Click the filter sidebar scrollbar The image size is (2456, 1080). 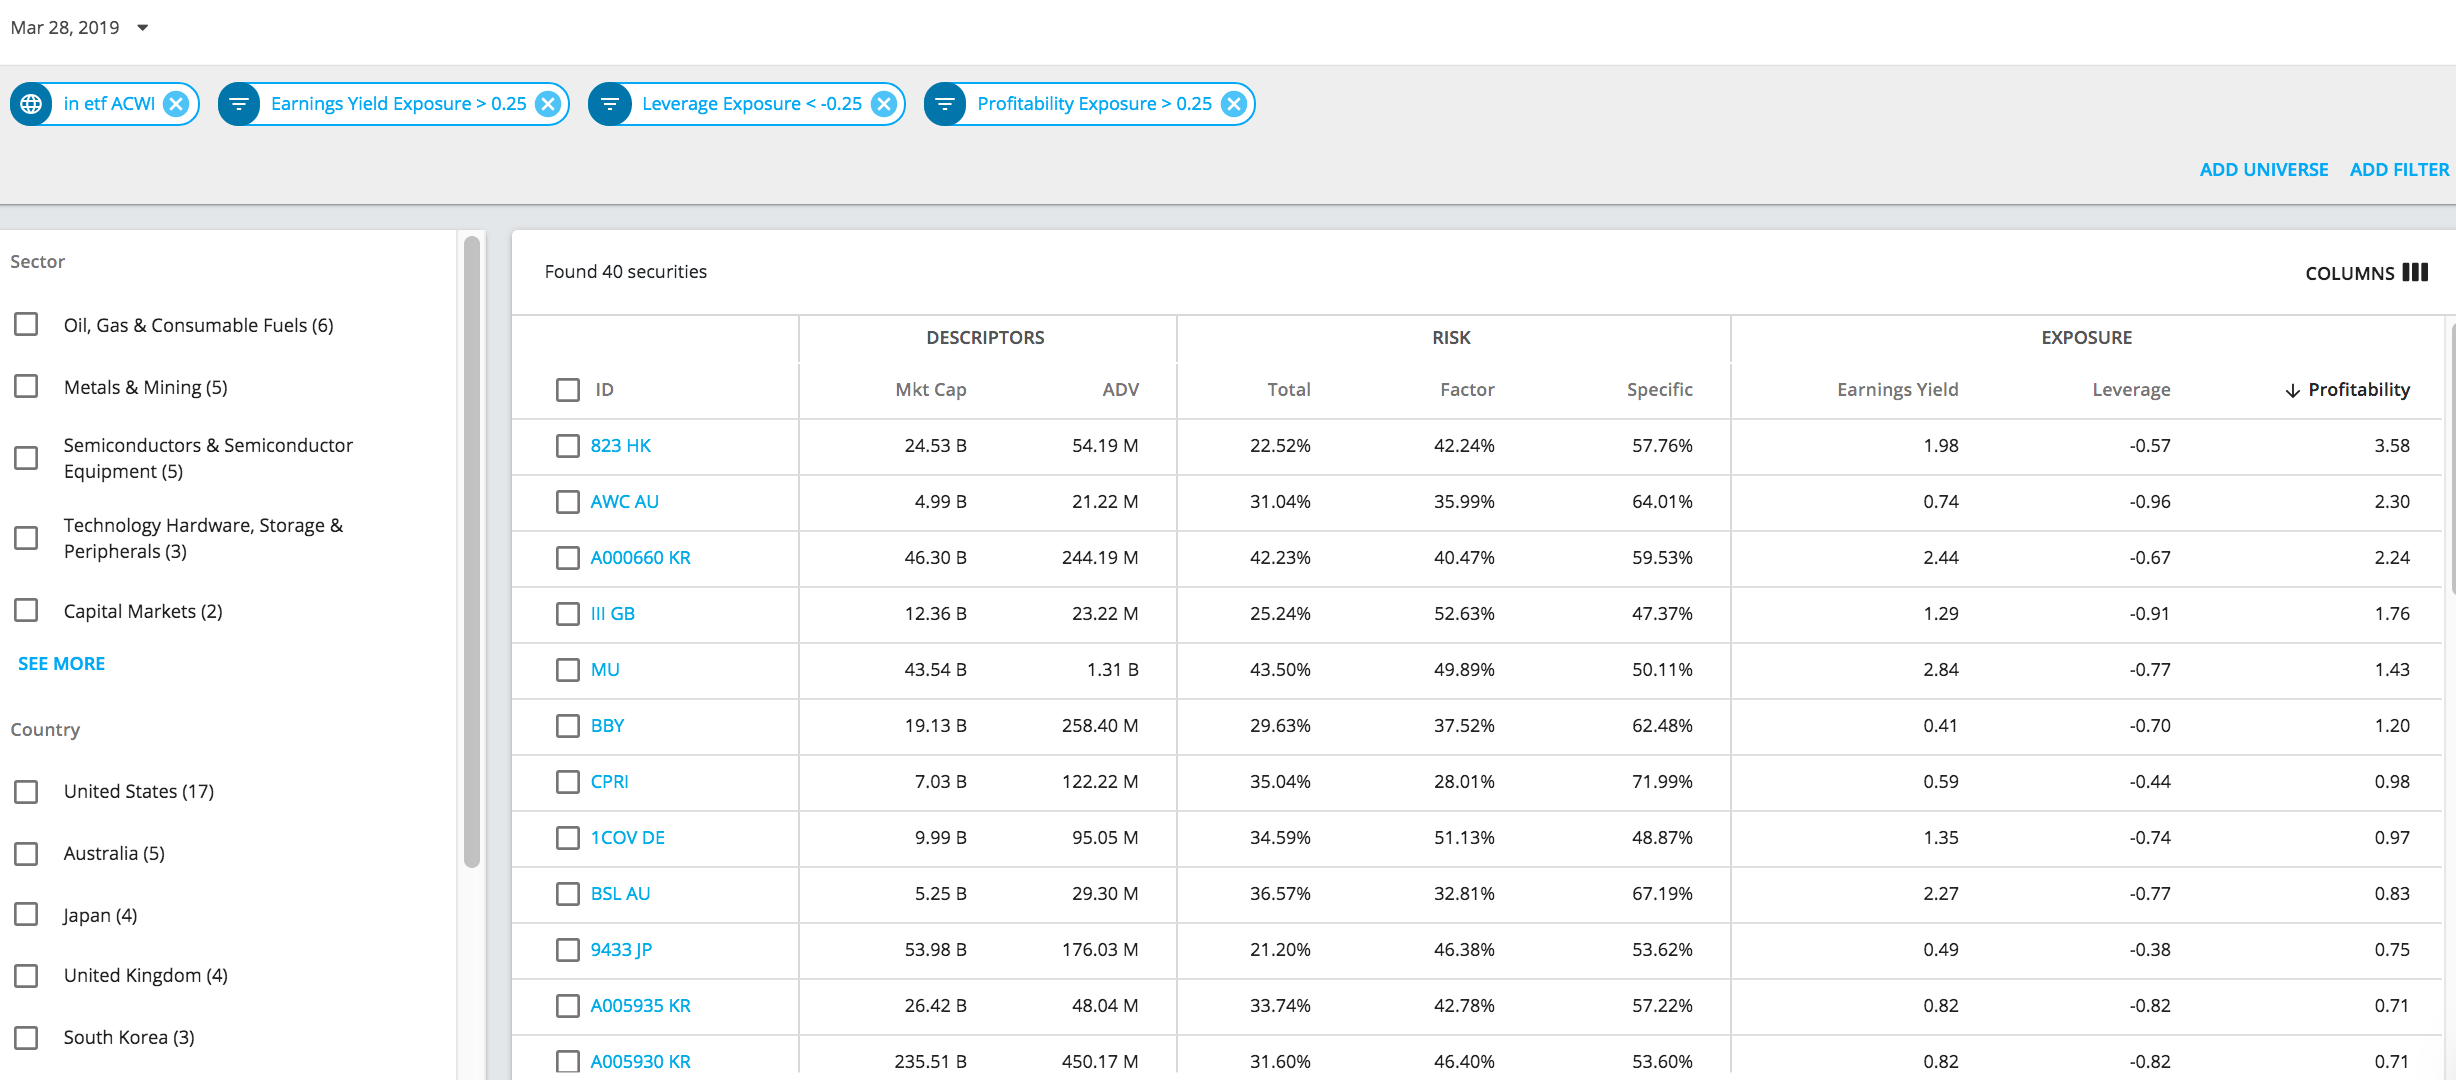pos(472,552)
